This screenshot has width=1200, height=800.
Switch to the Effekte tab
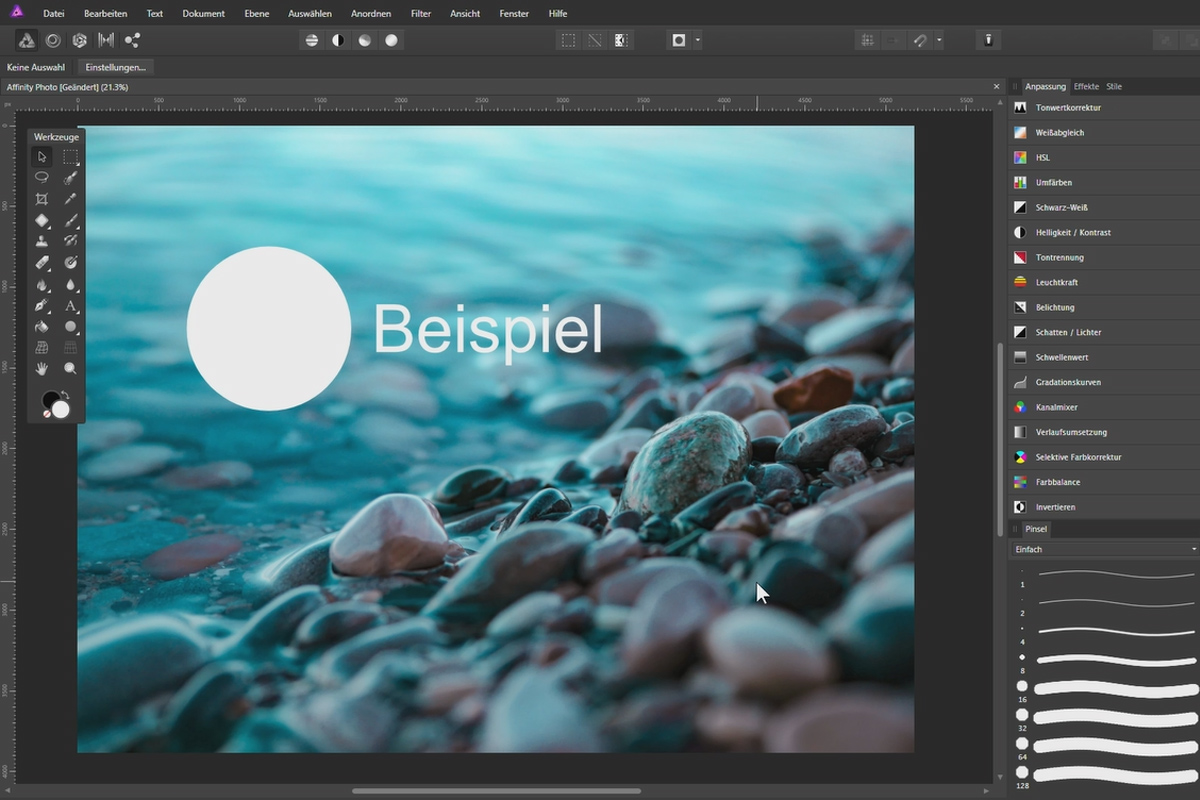(x=1086, y=86)
